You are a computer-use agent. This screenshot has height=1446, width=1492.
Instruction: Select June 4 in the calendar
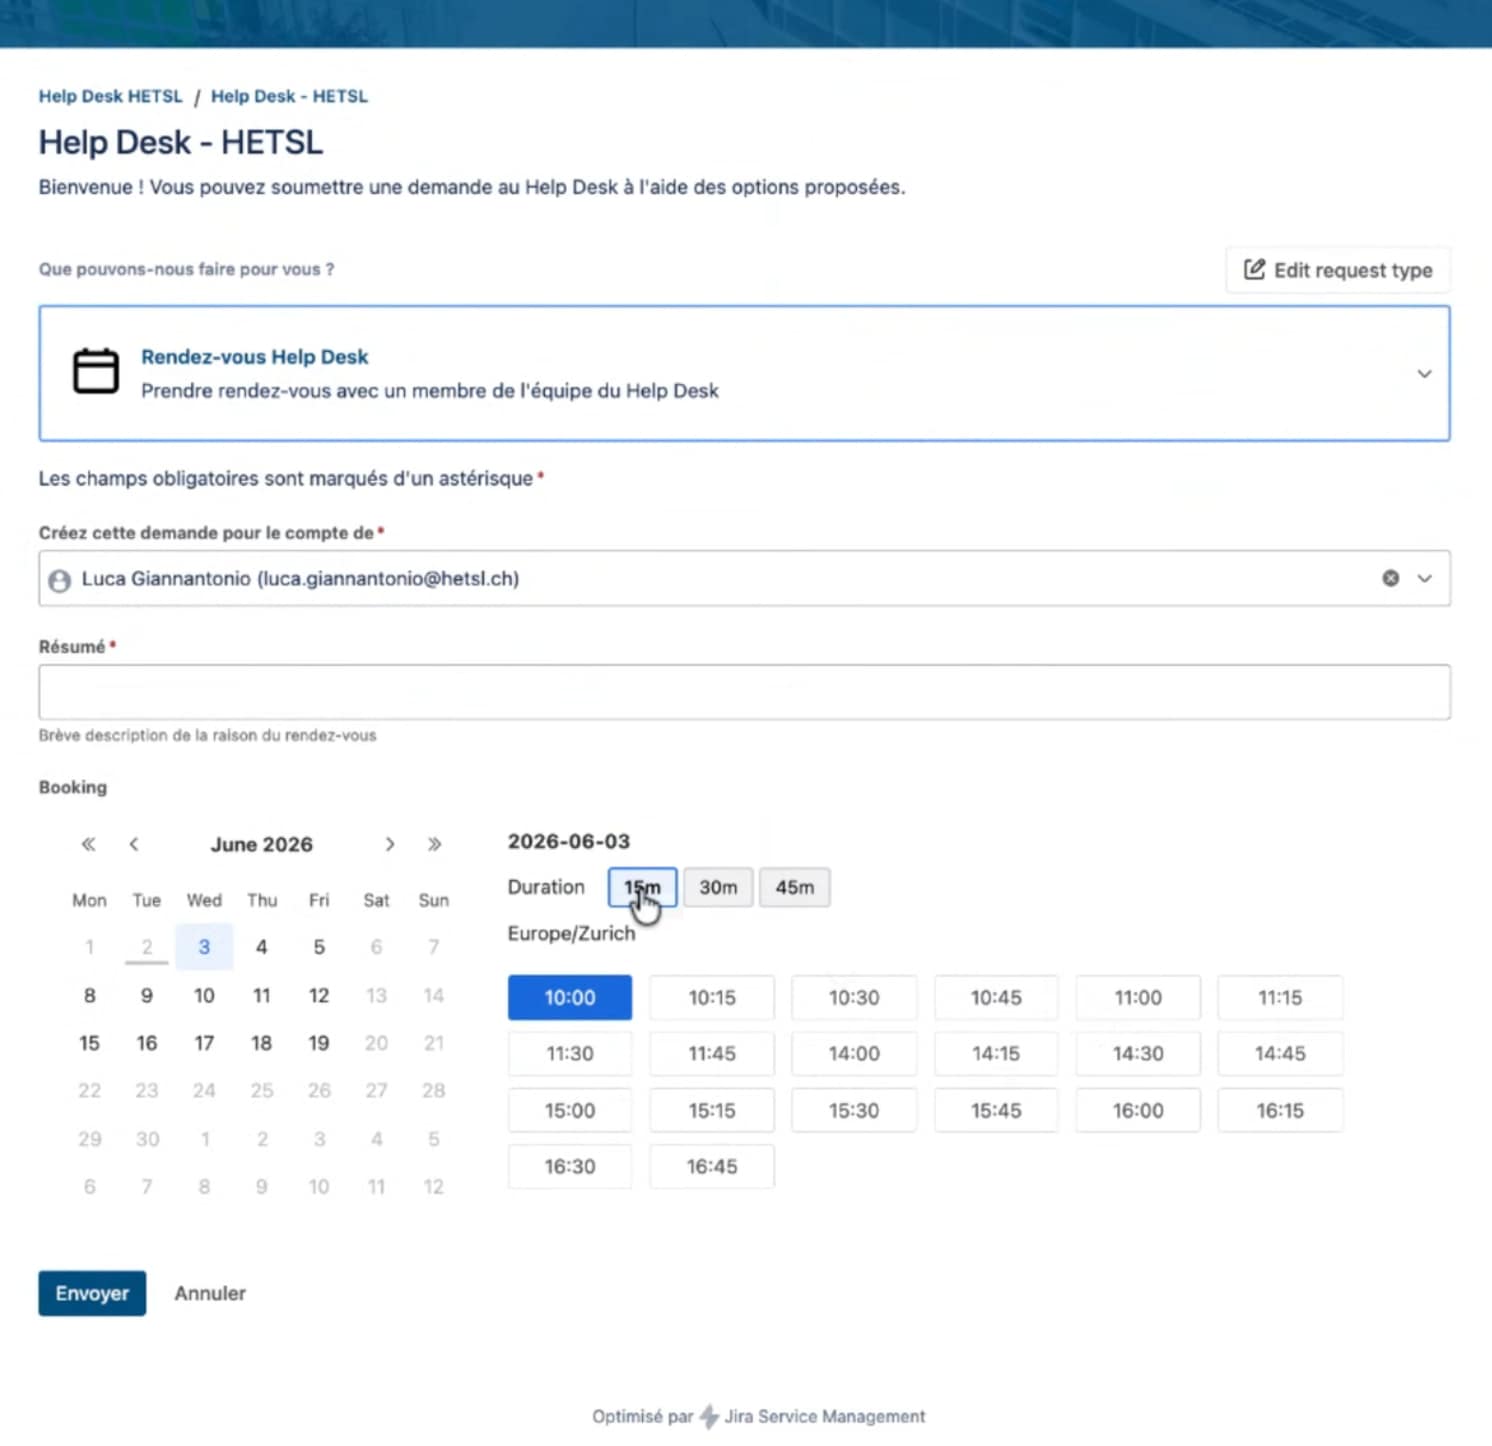pos(261,947)
